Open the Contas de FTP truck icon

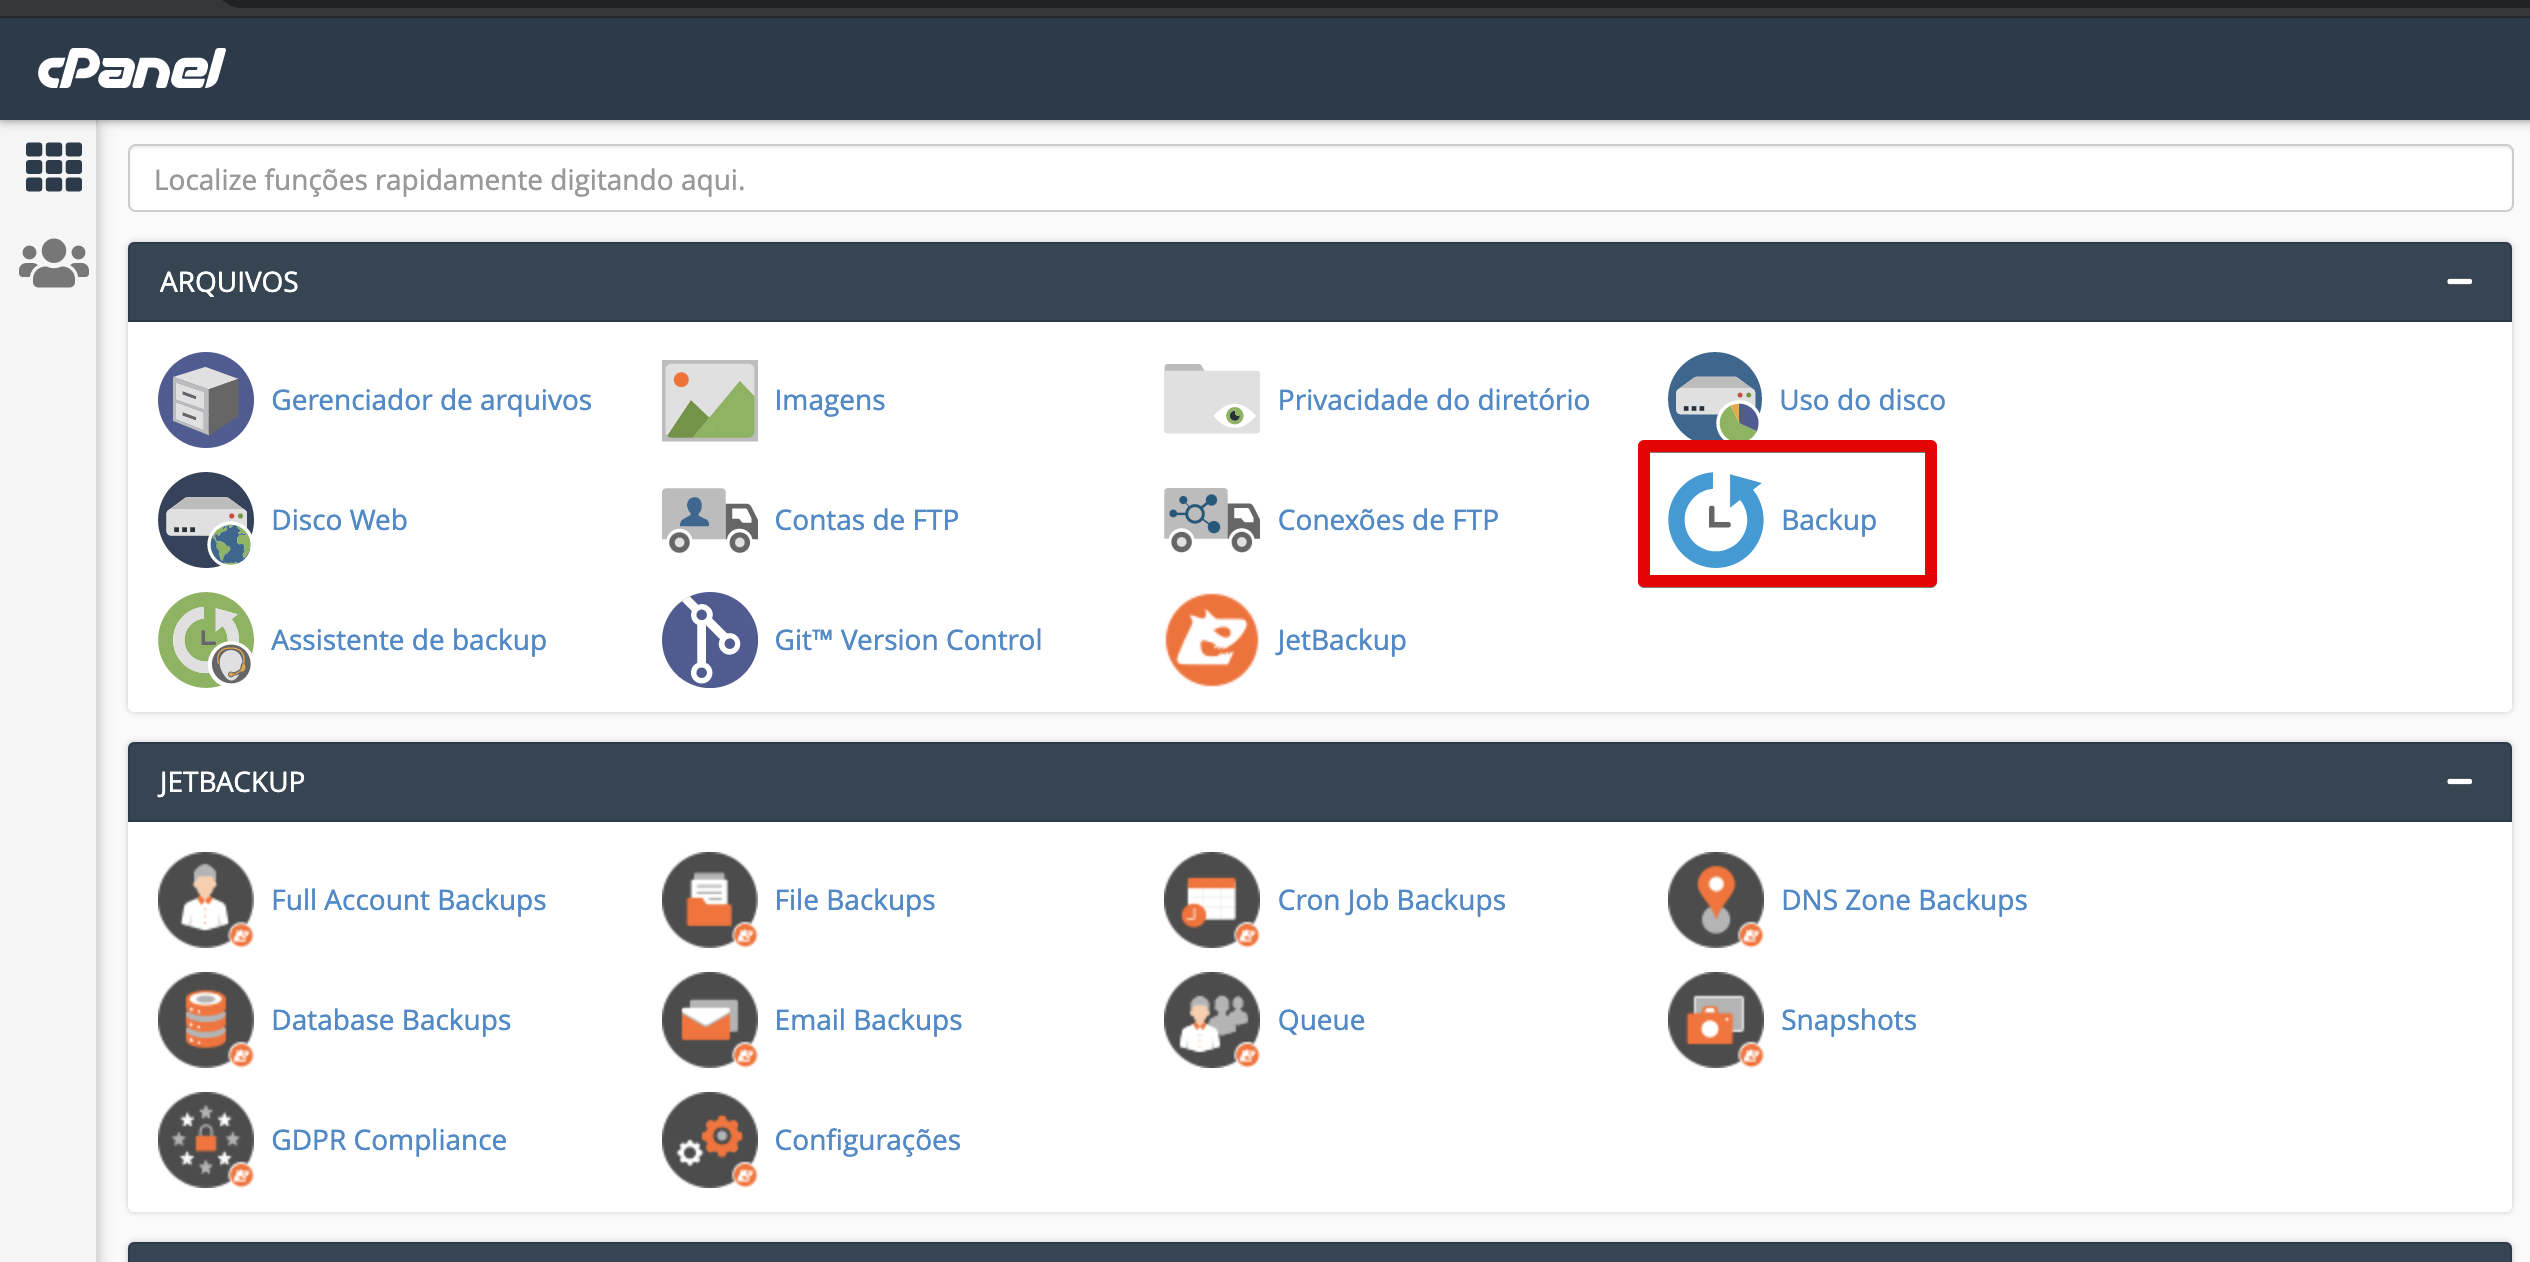[709, 520]
